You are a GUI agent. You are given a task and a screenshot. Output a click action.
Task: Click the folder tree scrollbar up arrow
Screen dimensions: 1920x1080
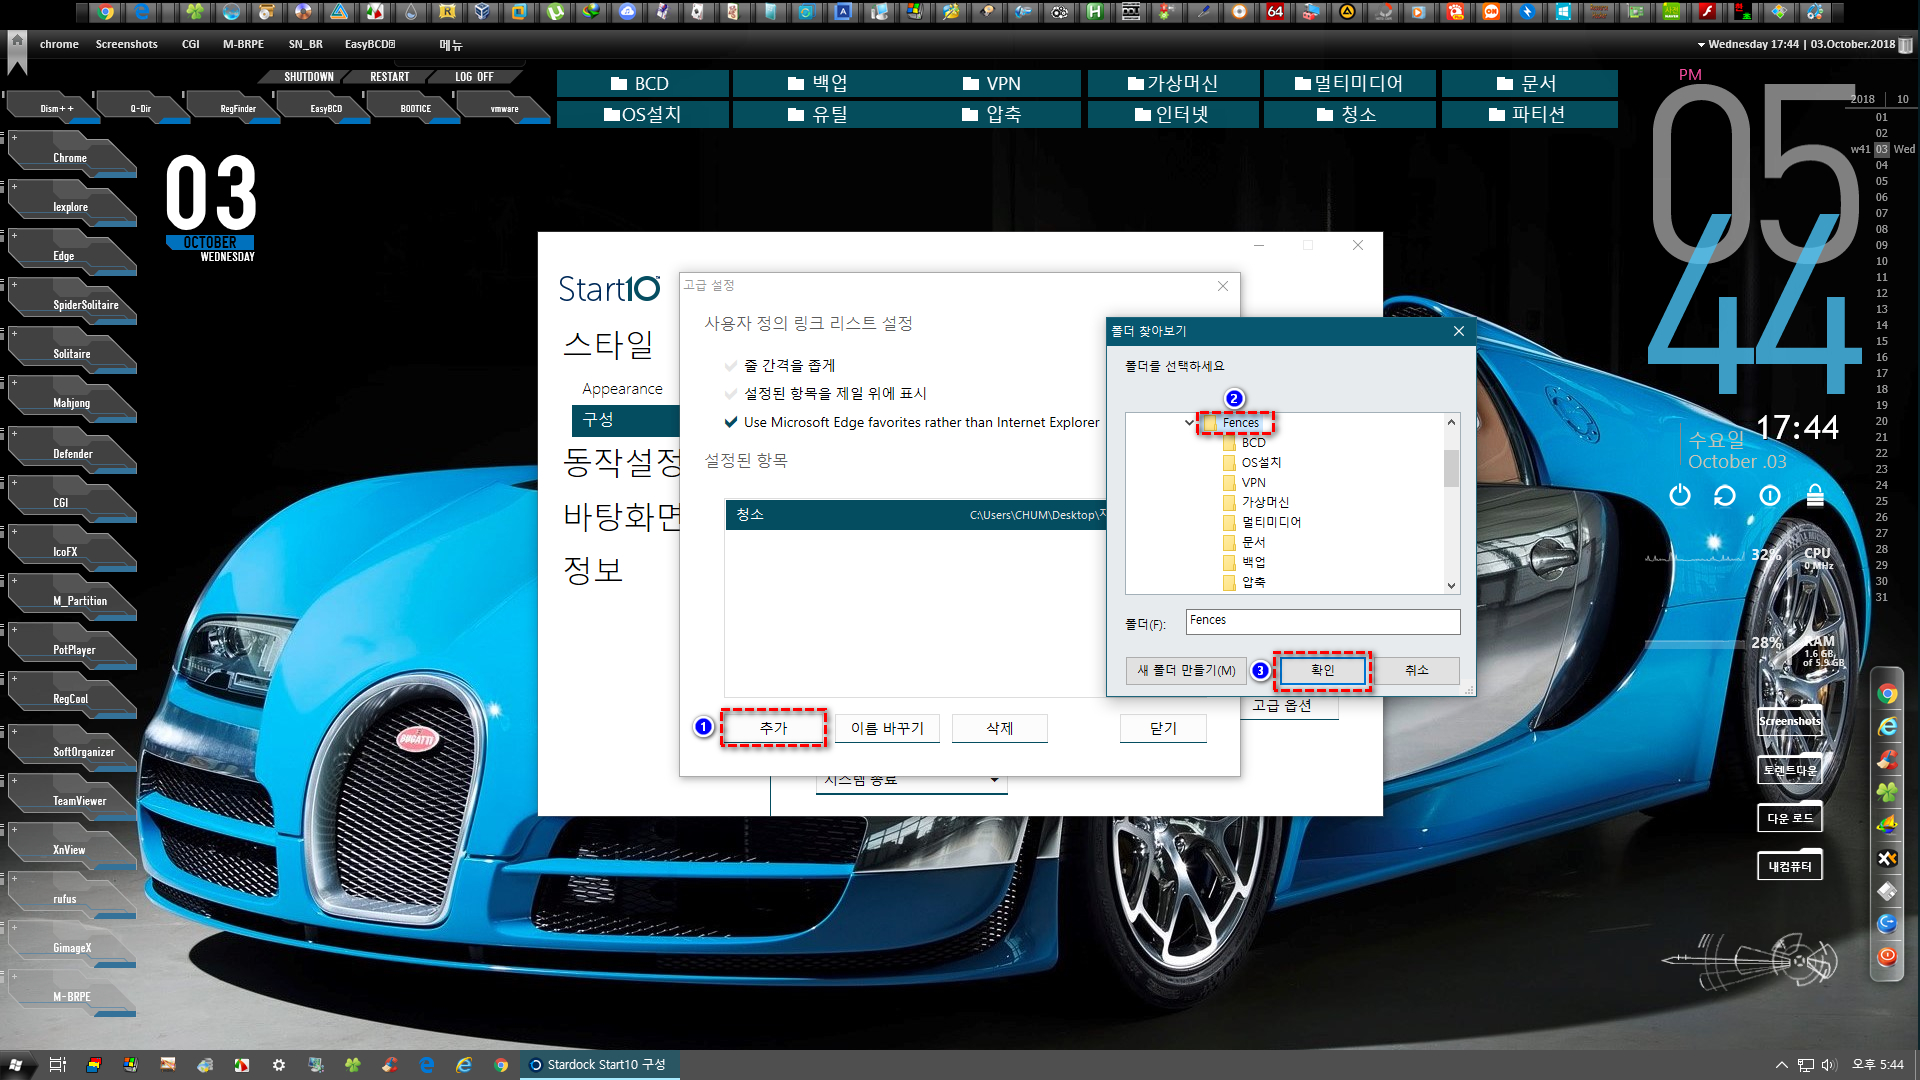[x=1451, y=422]
